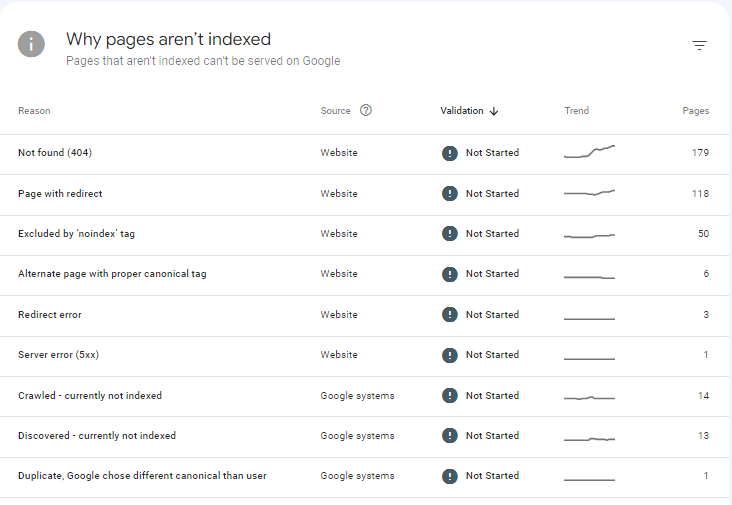Click the 179 pages count
732x505 pixels.
click(700, 153)
